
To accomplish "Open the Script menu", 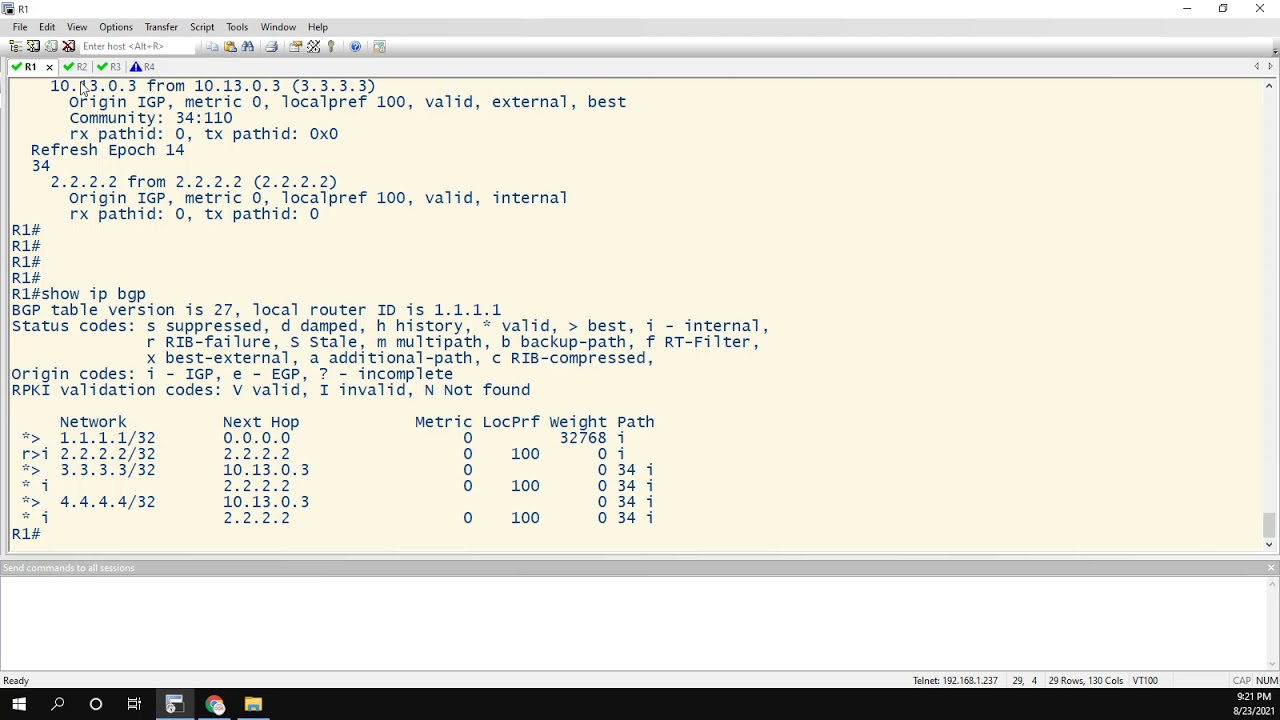I will coord(202,27).
